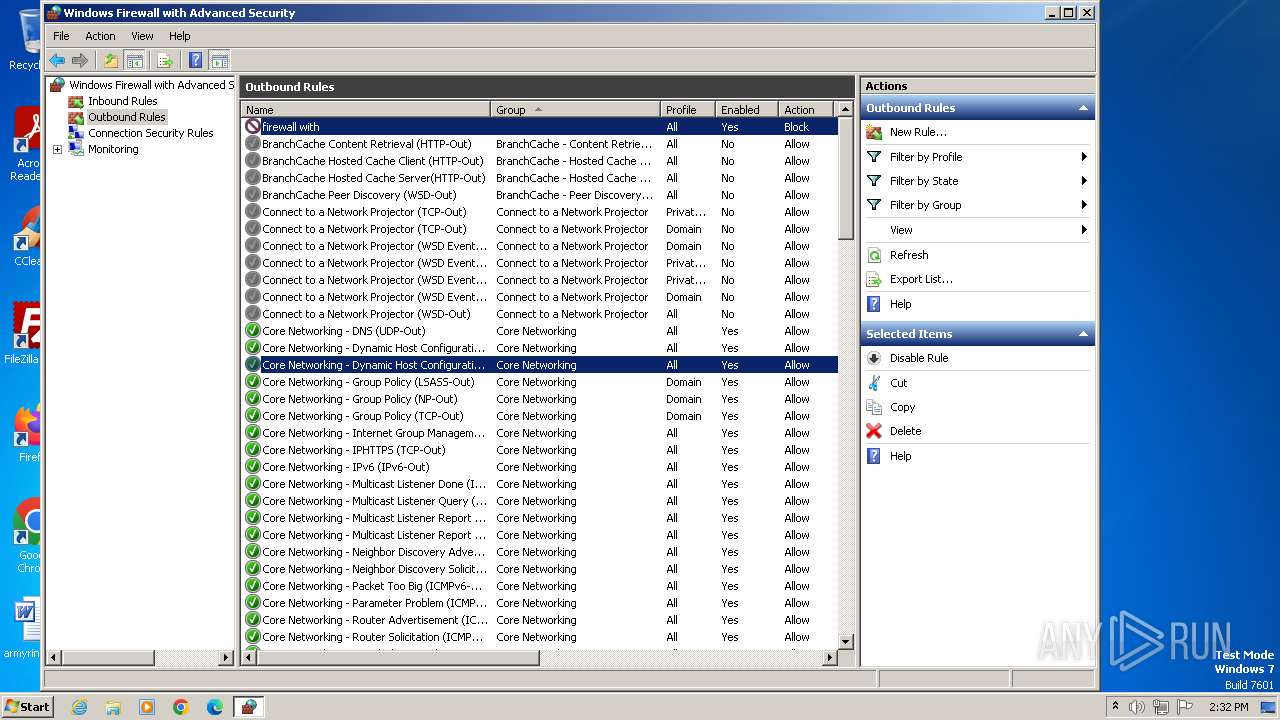The width and height of the screenshot is (1280, 720).
Task: Click the Back arrow in toolbar
Action: click(x=57, y=61)
